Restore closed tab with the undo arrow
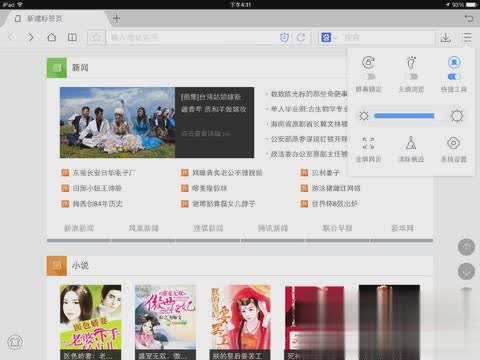480x360 pixels. [469, 18]
